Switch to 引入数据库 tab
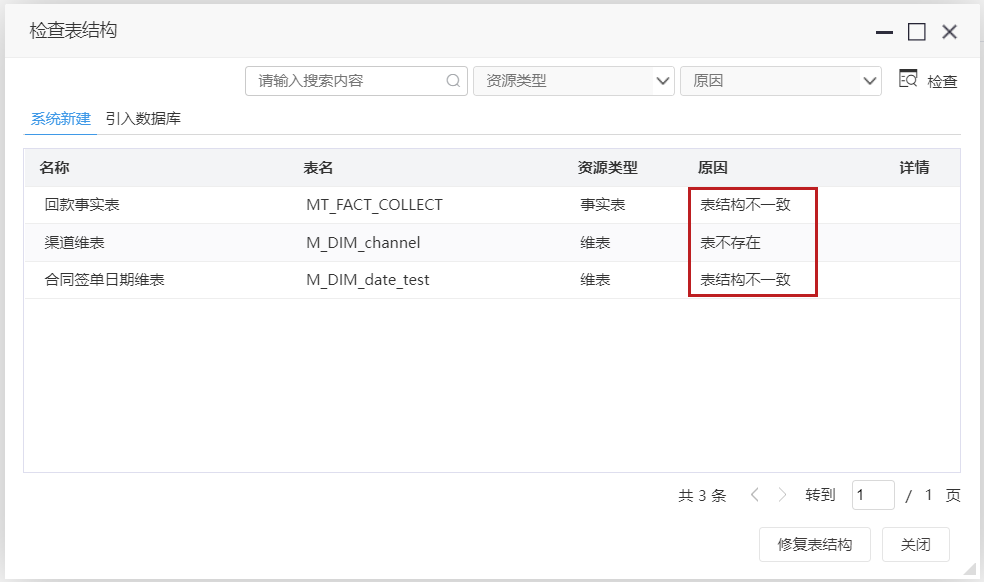 (143, 119)
